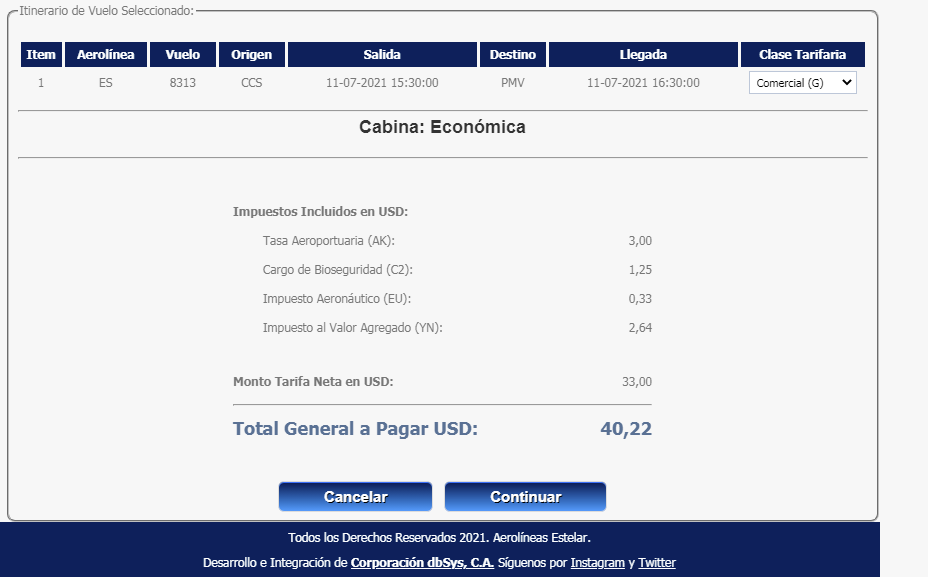Click the Vuelo column header
928x577 pixels.
[x=182, y=54]
